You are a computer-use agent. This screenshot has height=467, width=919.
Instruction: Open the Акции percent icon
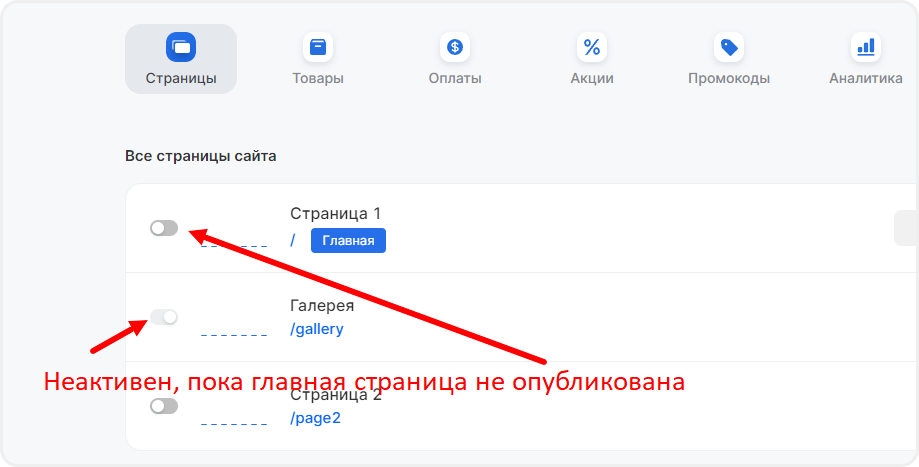[592, 47]
